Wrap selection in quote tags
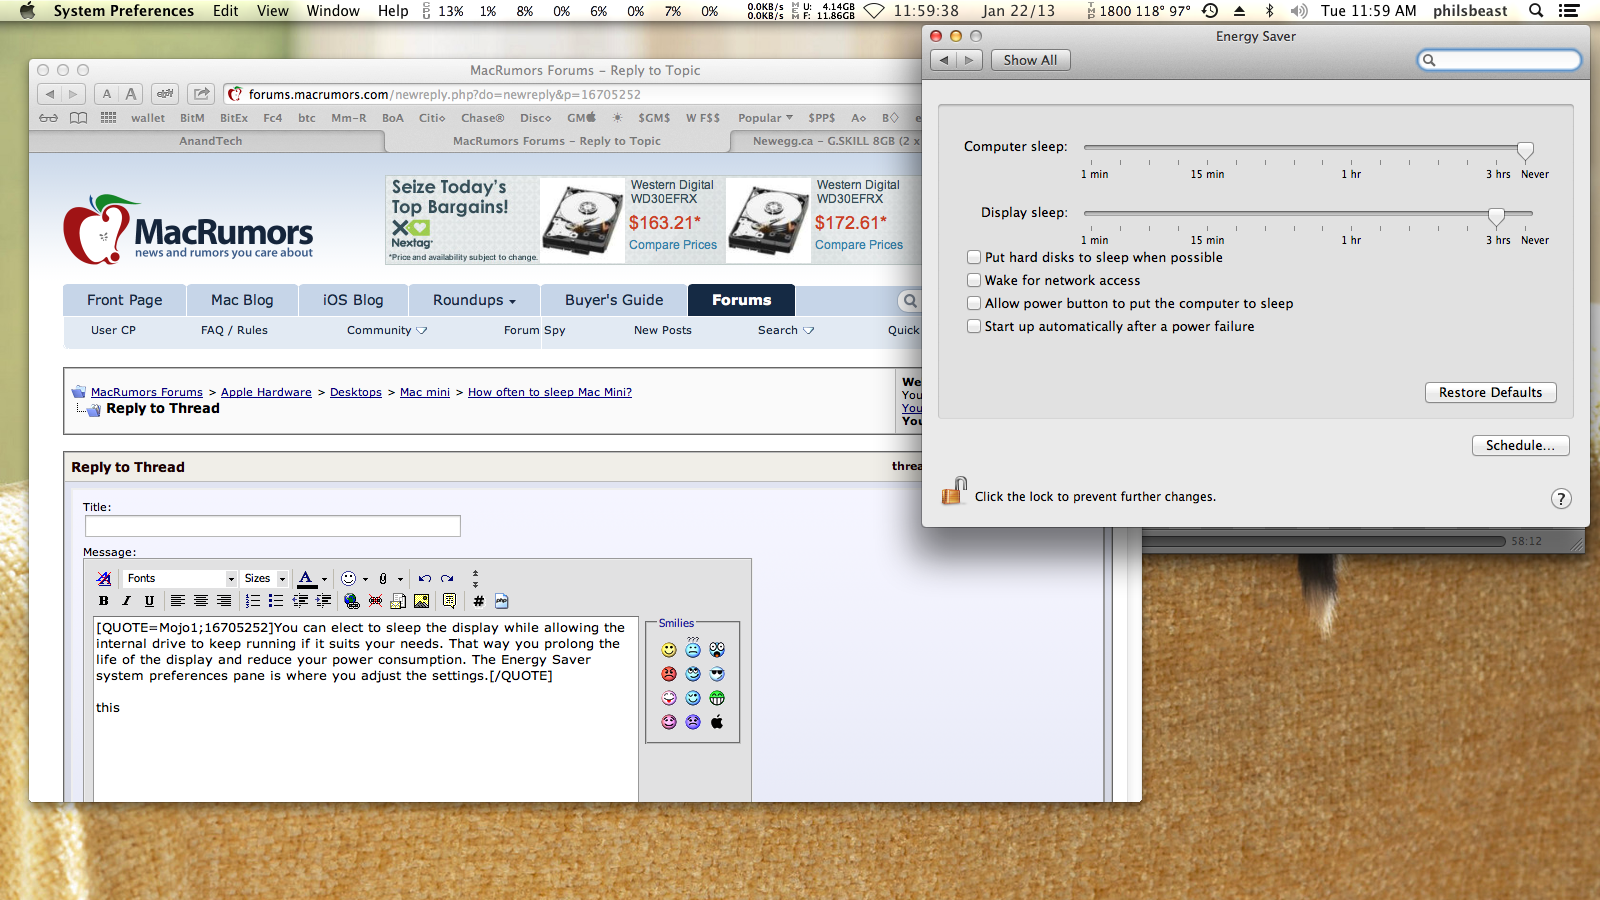 (450, 601)
